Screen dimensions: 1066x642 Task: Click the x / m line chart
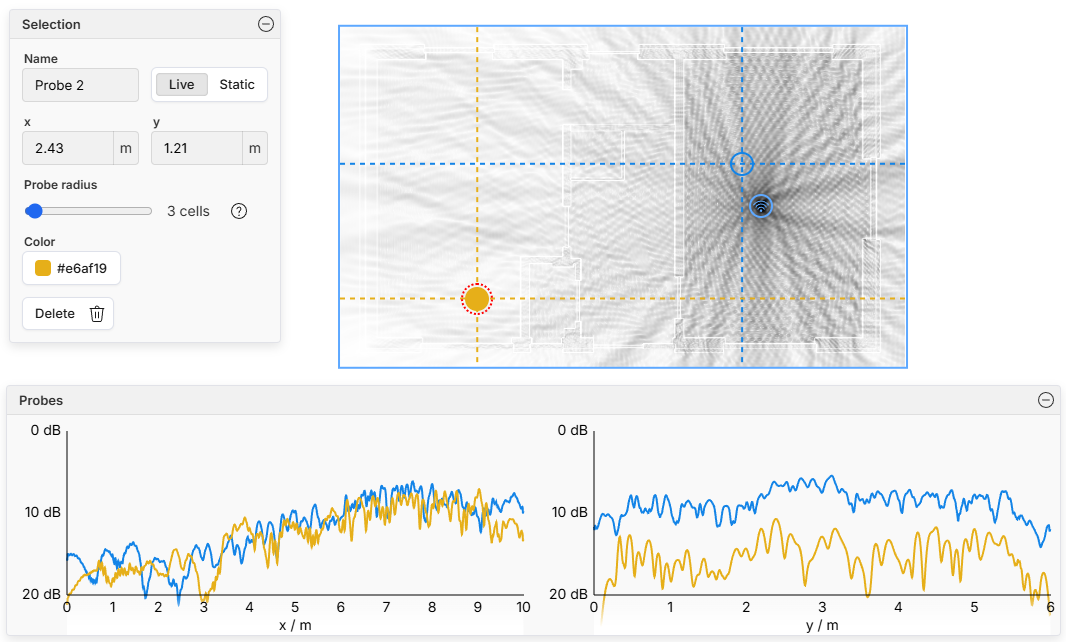pyautogui.click(x=295, y=520)
